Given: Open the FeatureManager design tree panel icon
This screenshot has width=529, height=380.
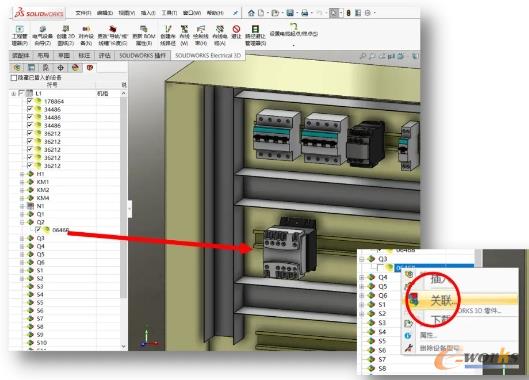Looking at the screenshot, I should coord(17,67).
